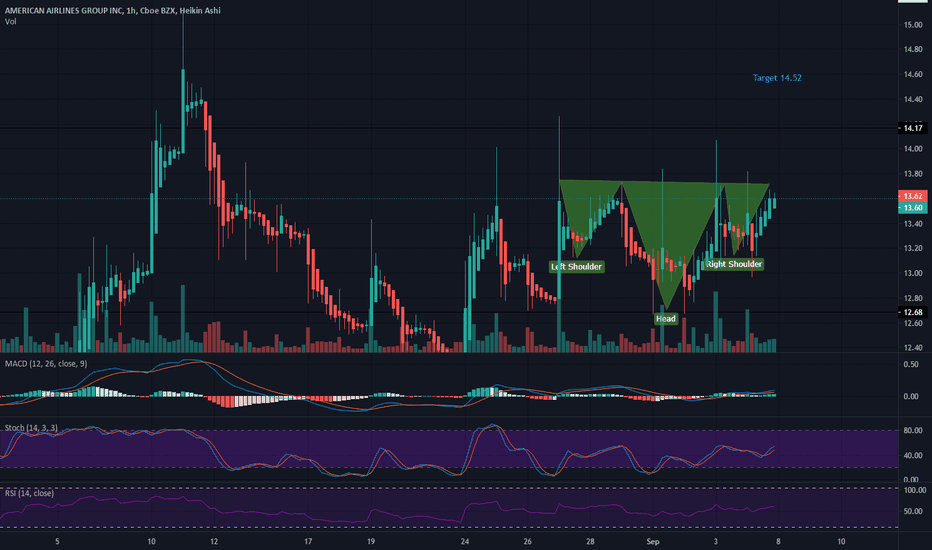The height and width of the screenshot is (550, 932).
Task: Click the Stoch (14, 3, 3) legend
Action: pos(31,428)
